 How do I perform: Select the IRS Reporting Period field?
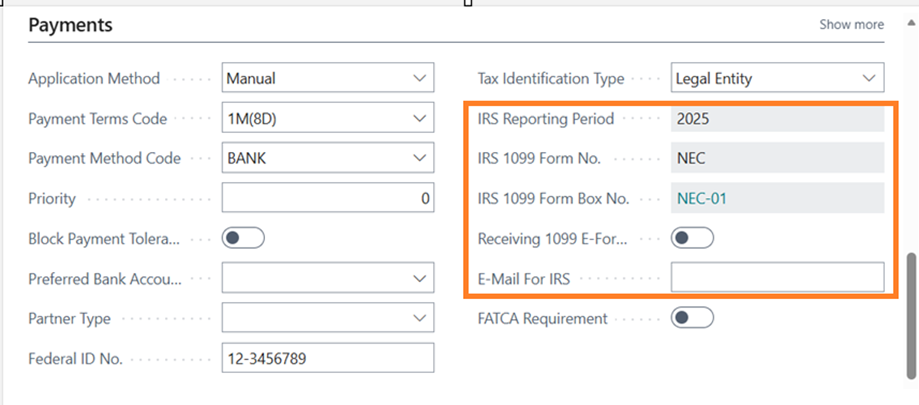point(777,119)
